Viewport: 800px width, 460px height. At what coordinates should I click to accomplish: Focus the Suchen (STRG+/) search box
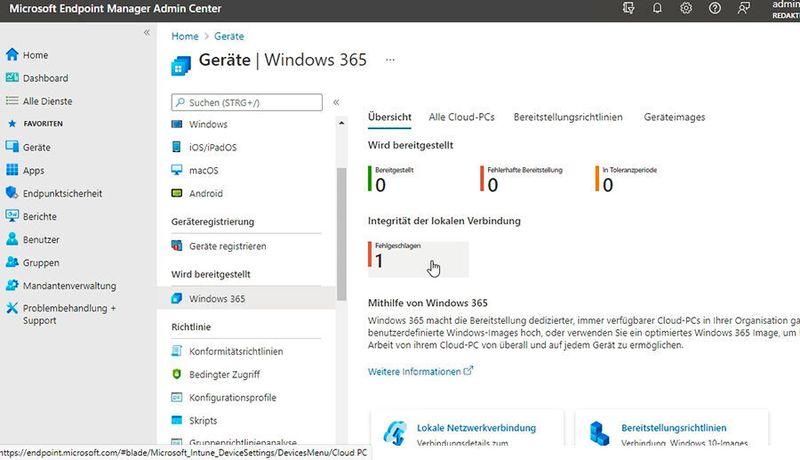click(247, 102)
